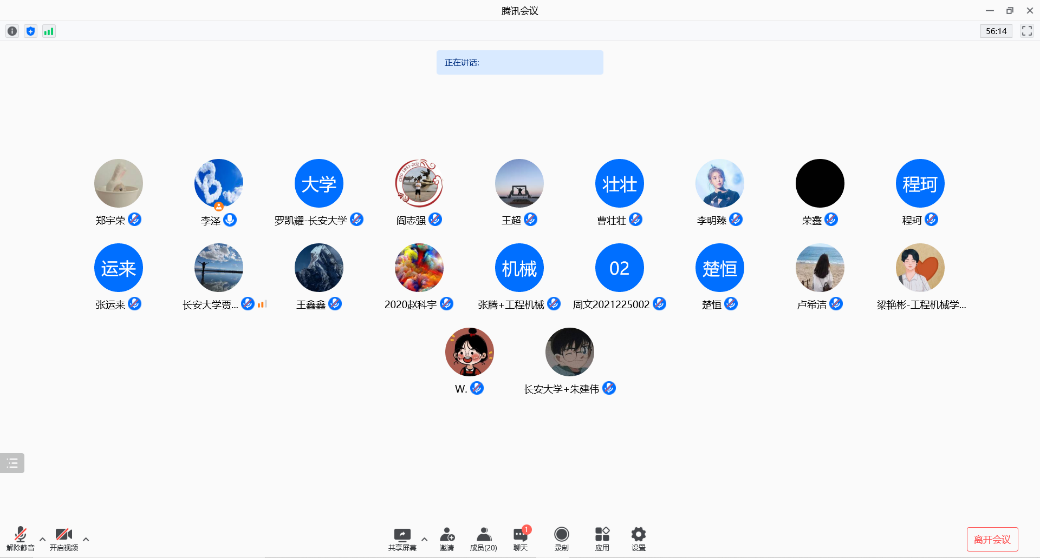
Task: Open the members list (20)
Action: [x=484, y=537]
